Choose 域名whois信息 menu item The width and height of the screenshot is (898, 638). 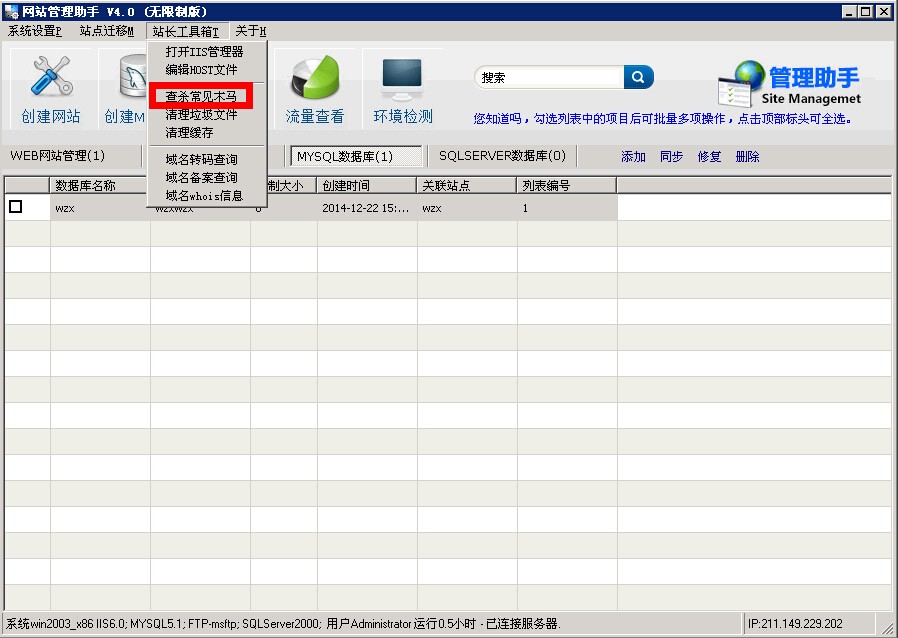(x=204, y=196)
